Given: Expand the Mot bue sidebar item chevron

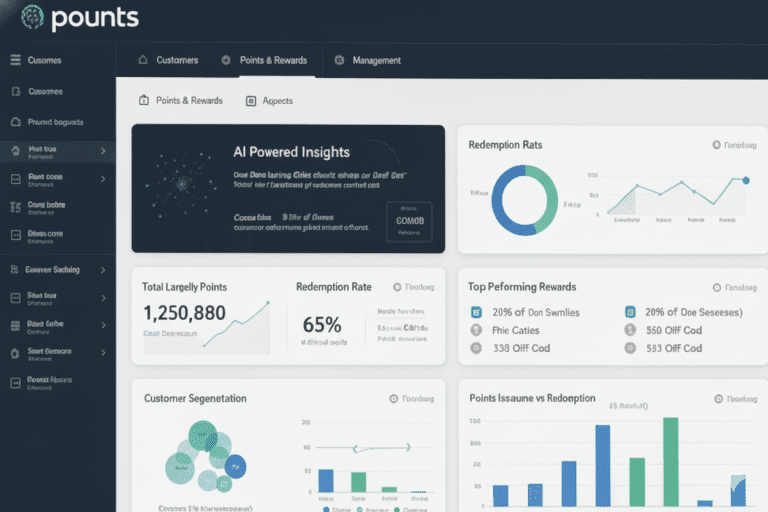Looking at the screenshot, I should (103, 151).
